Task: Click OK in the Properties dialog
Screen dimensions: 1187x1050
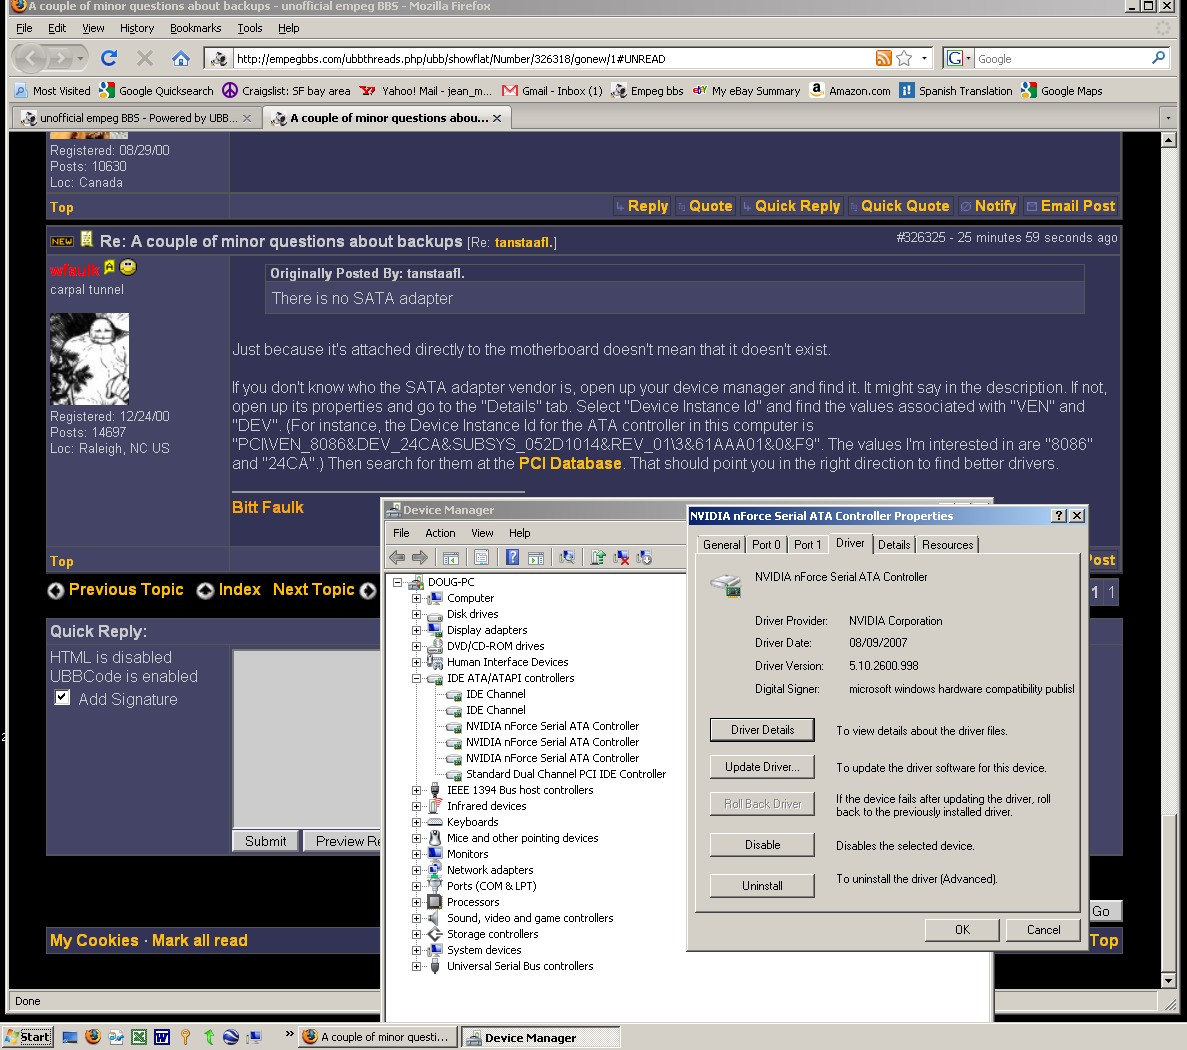Action: (962, 930)
